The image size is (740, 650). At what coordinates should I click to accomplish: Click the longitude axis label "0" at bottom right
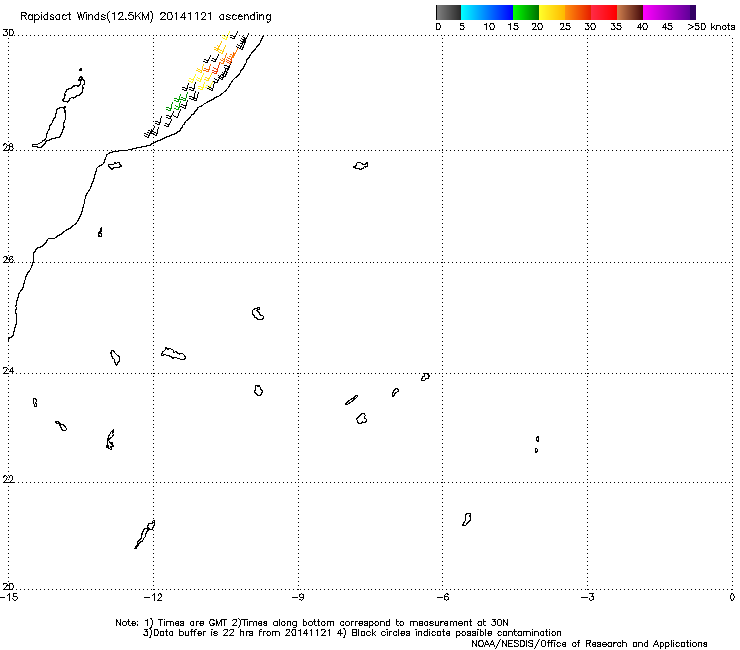(x=732, y=597)
